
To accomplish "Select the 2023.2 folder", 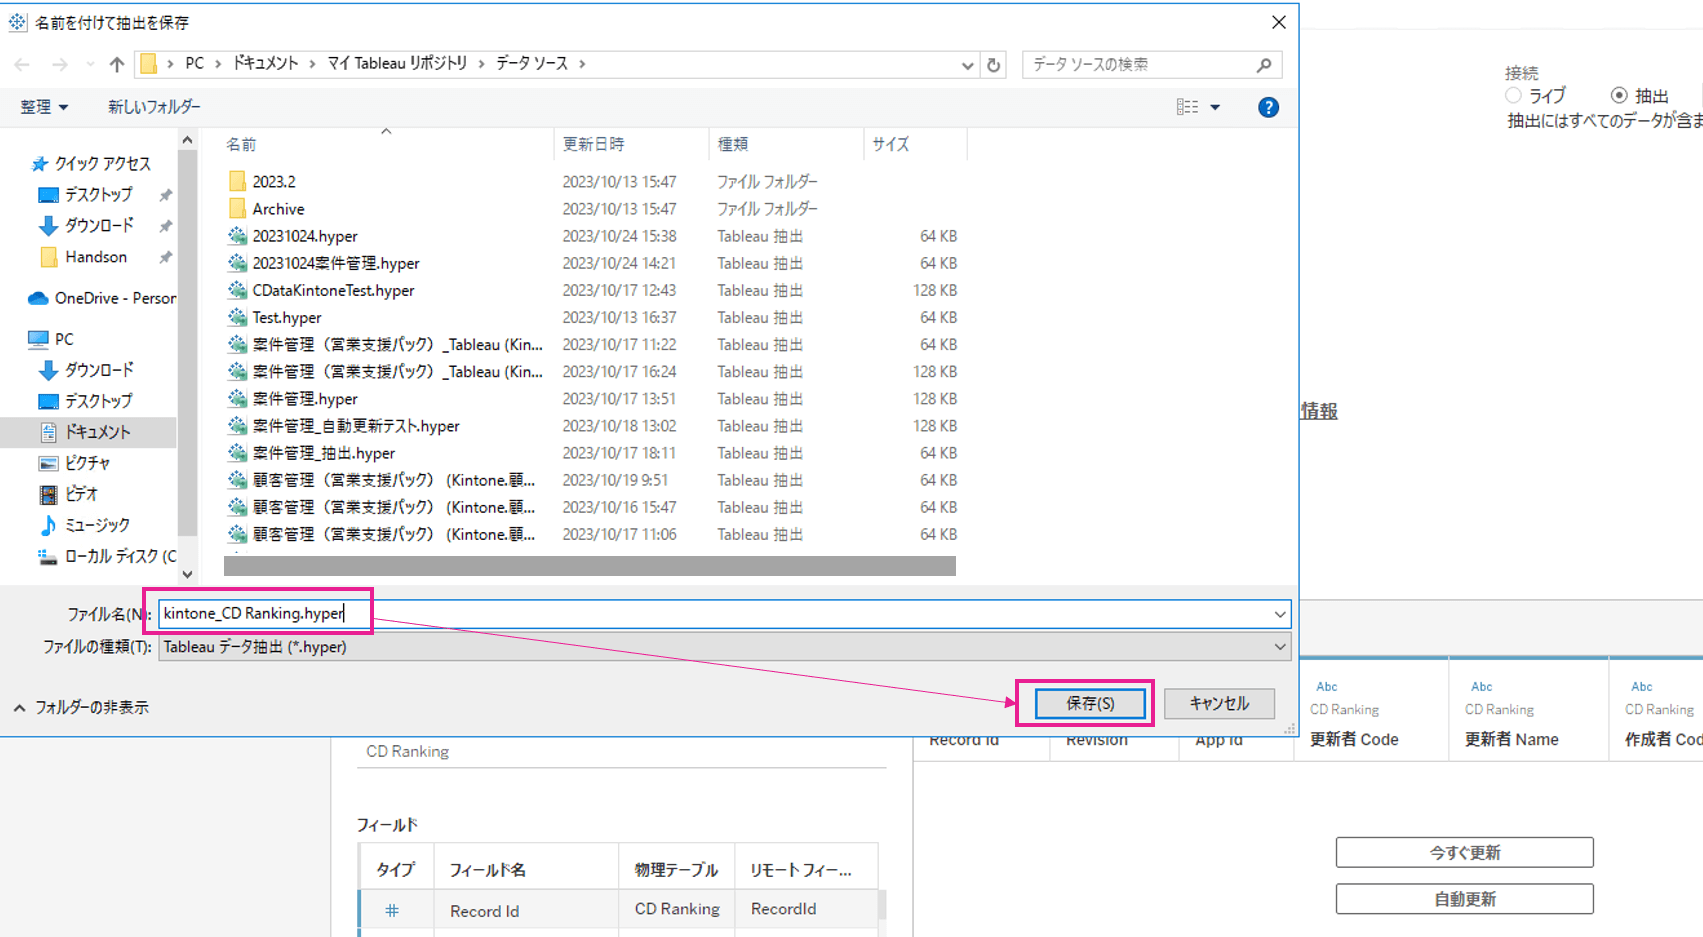I will coord(262,182).
